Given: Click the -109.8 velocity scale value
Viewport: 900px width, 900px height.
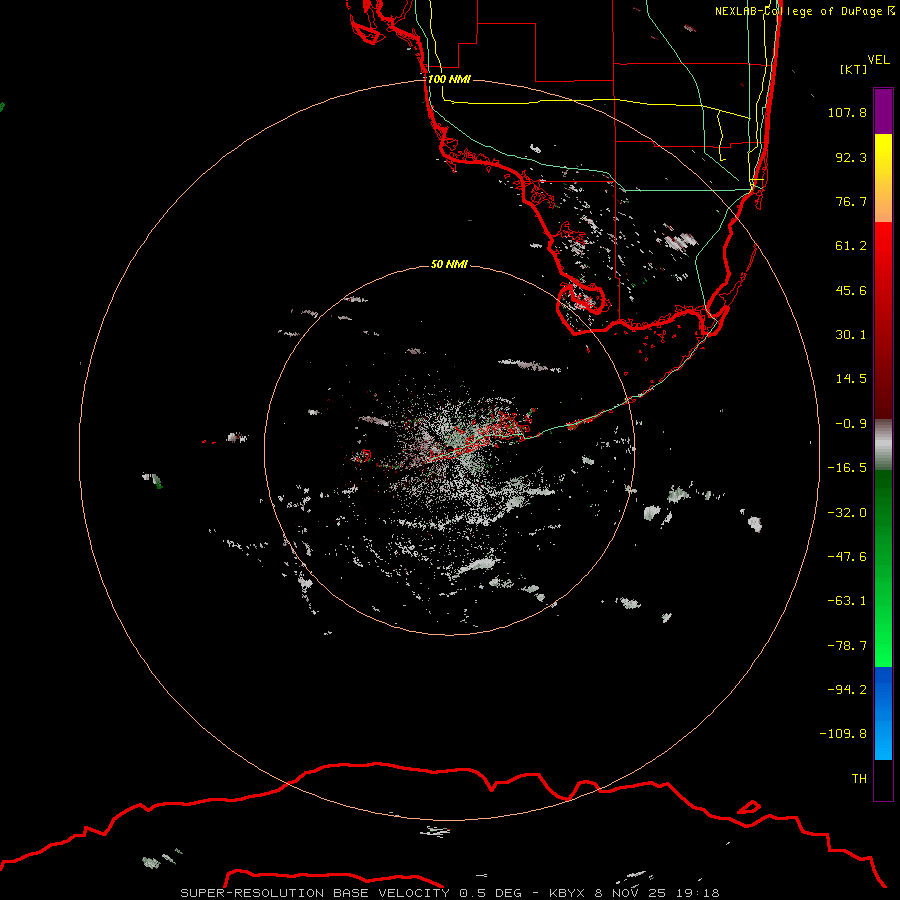Looking at the screenshot, I should (843, 734).
